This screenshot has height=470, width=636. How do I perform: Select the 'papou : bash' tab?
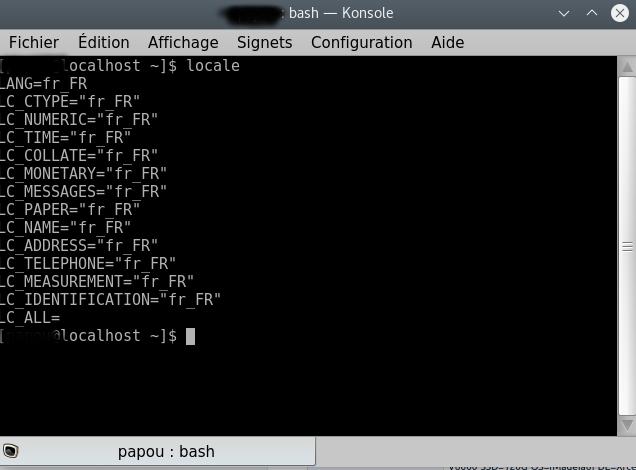[x=157, y=451]
